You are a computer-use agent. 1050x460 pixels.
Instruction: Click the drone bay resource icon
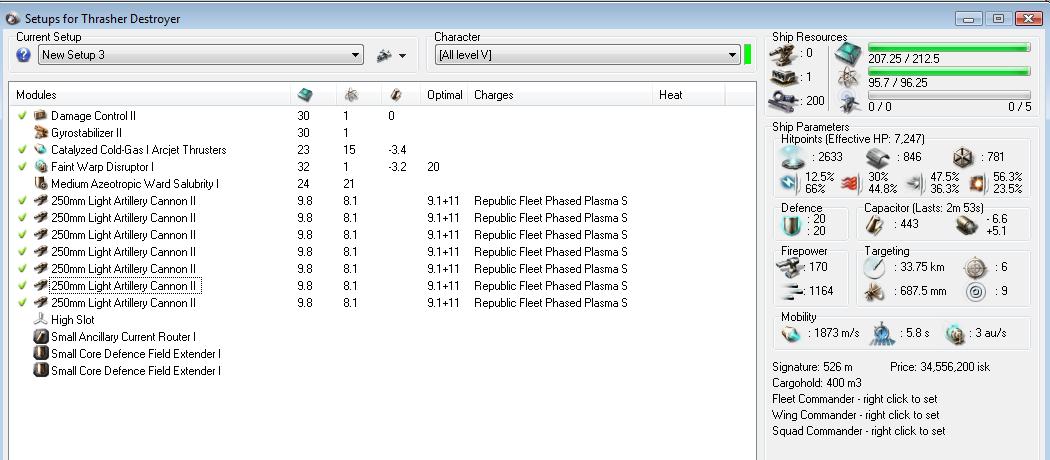[848, 102]
